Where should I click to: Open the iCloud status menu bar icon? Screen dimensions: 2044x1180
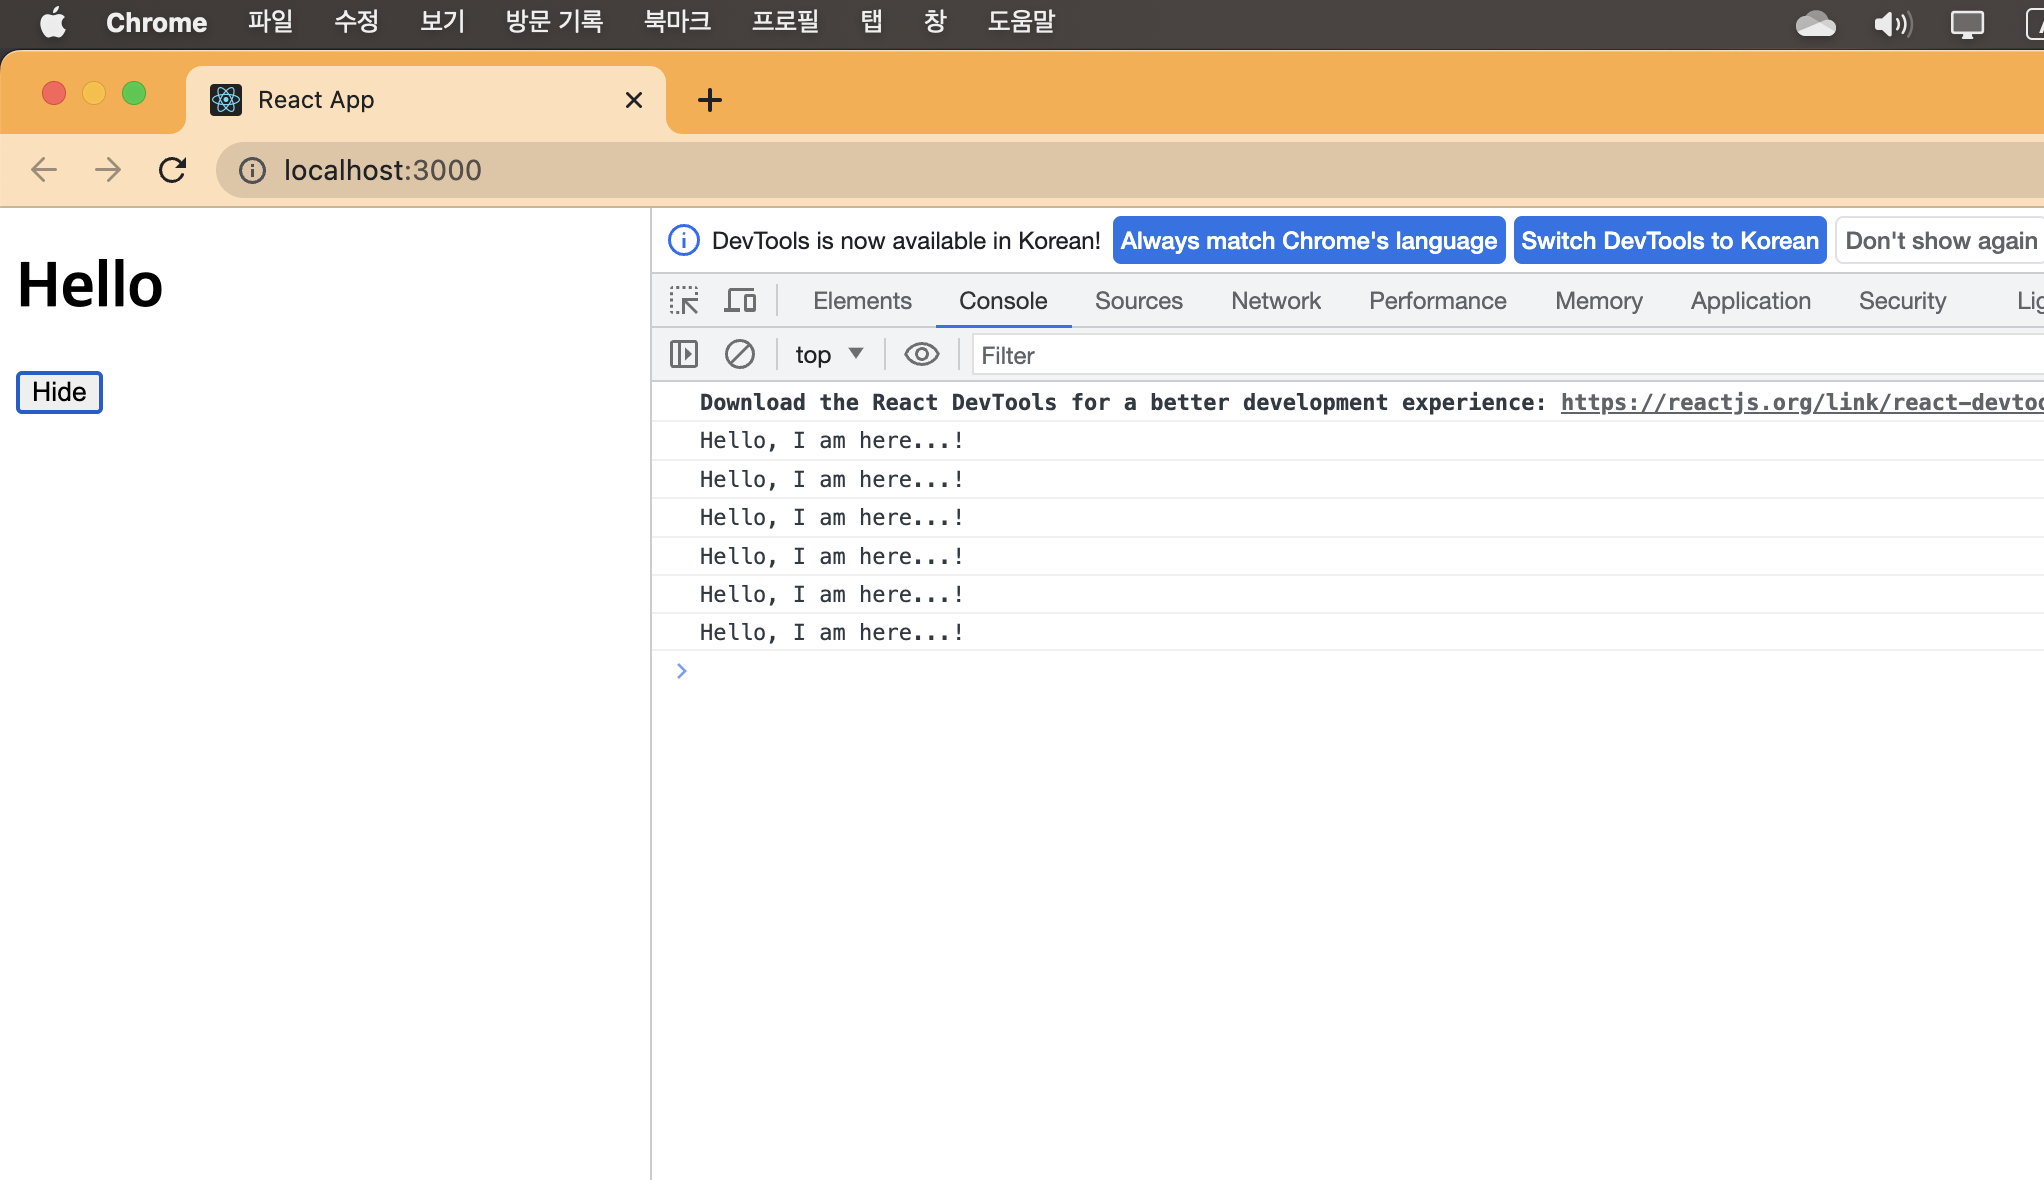tap(1815, 23)
